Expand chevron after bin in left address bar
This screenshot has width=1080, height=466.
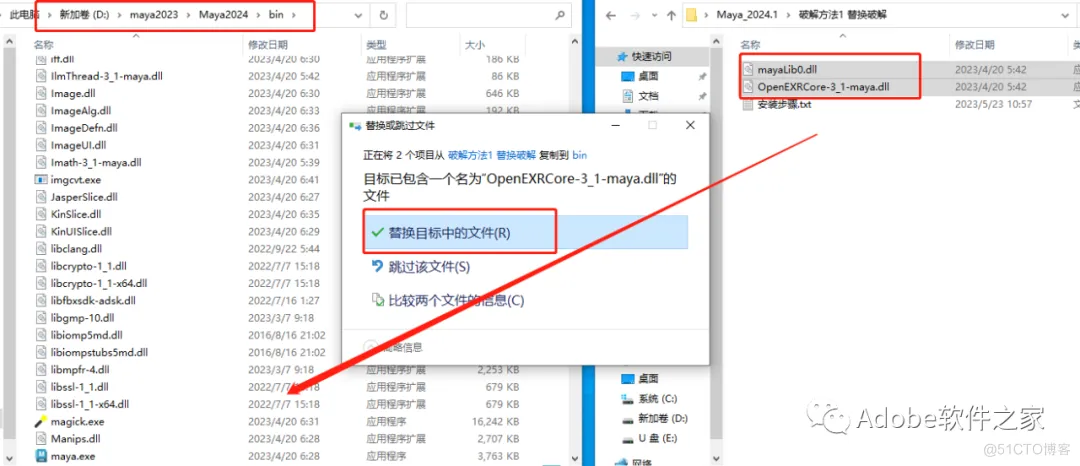pos(294,14)
